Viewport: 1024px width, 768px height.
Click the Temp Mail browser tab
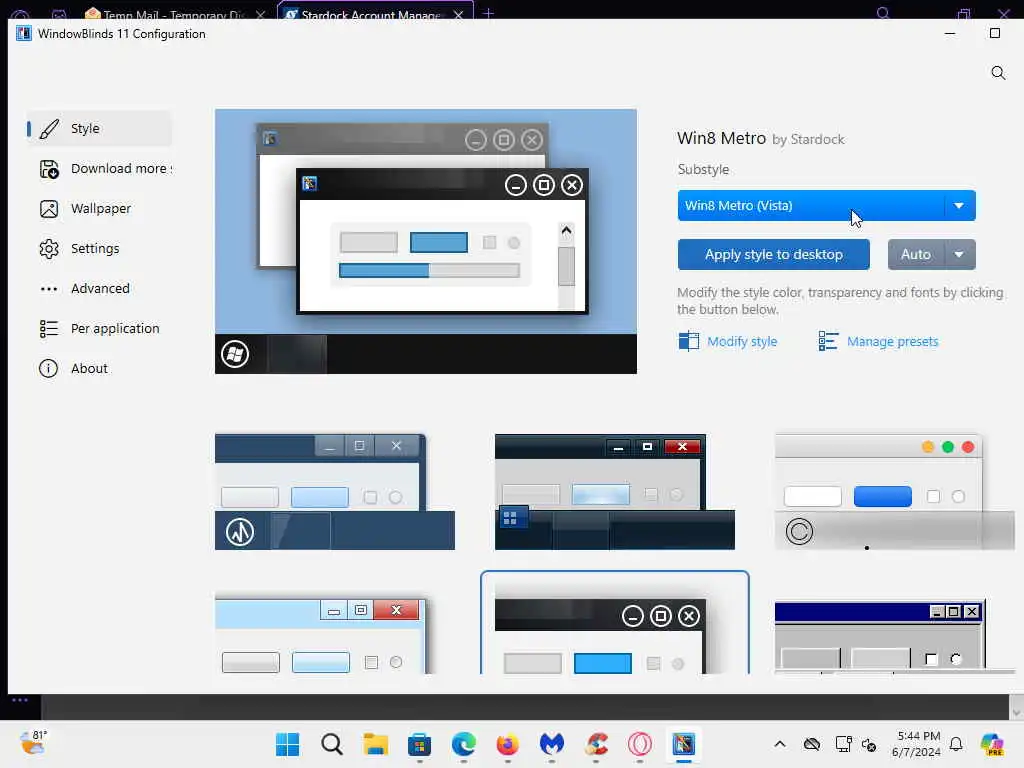tap(173, 13)
